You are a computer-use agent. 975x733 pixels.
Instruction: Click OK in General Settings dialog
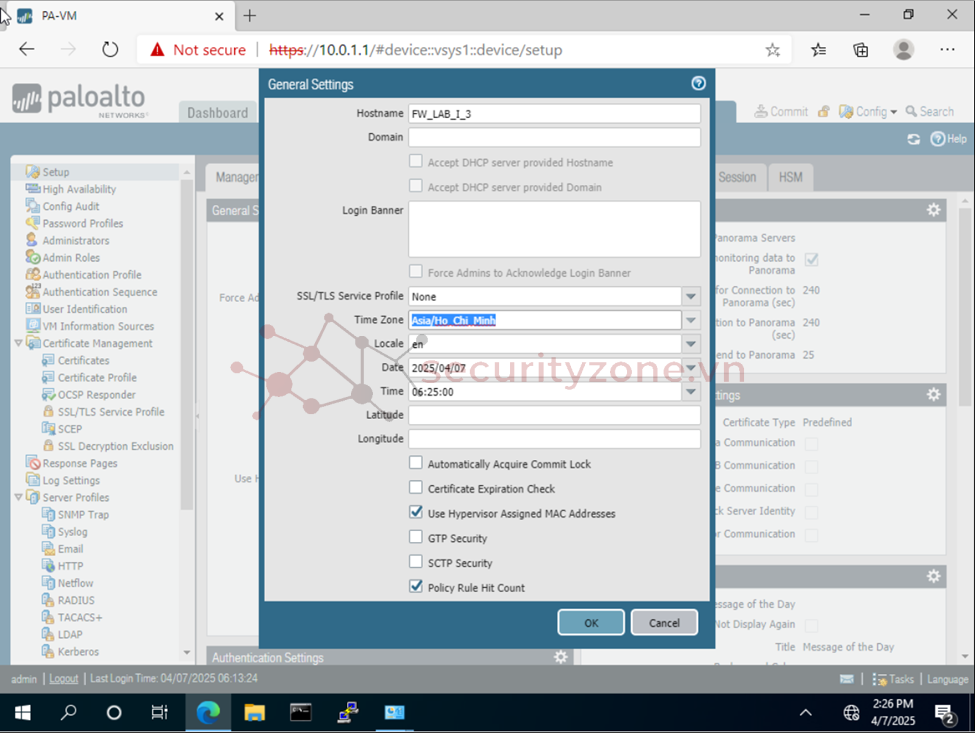[591, 622]
